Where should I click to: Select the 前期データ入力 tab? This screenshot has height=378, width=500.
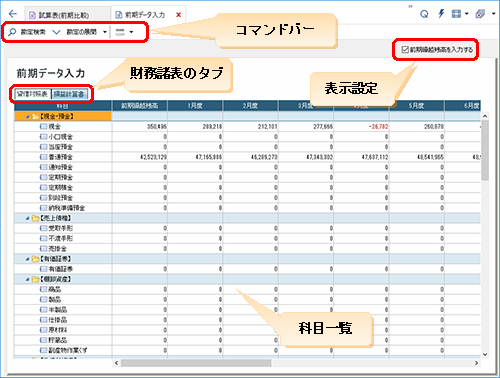pos(145,15)
